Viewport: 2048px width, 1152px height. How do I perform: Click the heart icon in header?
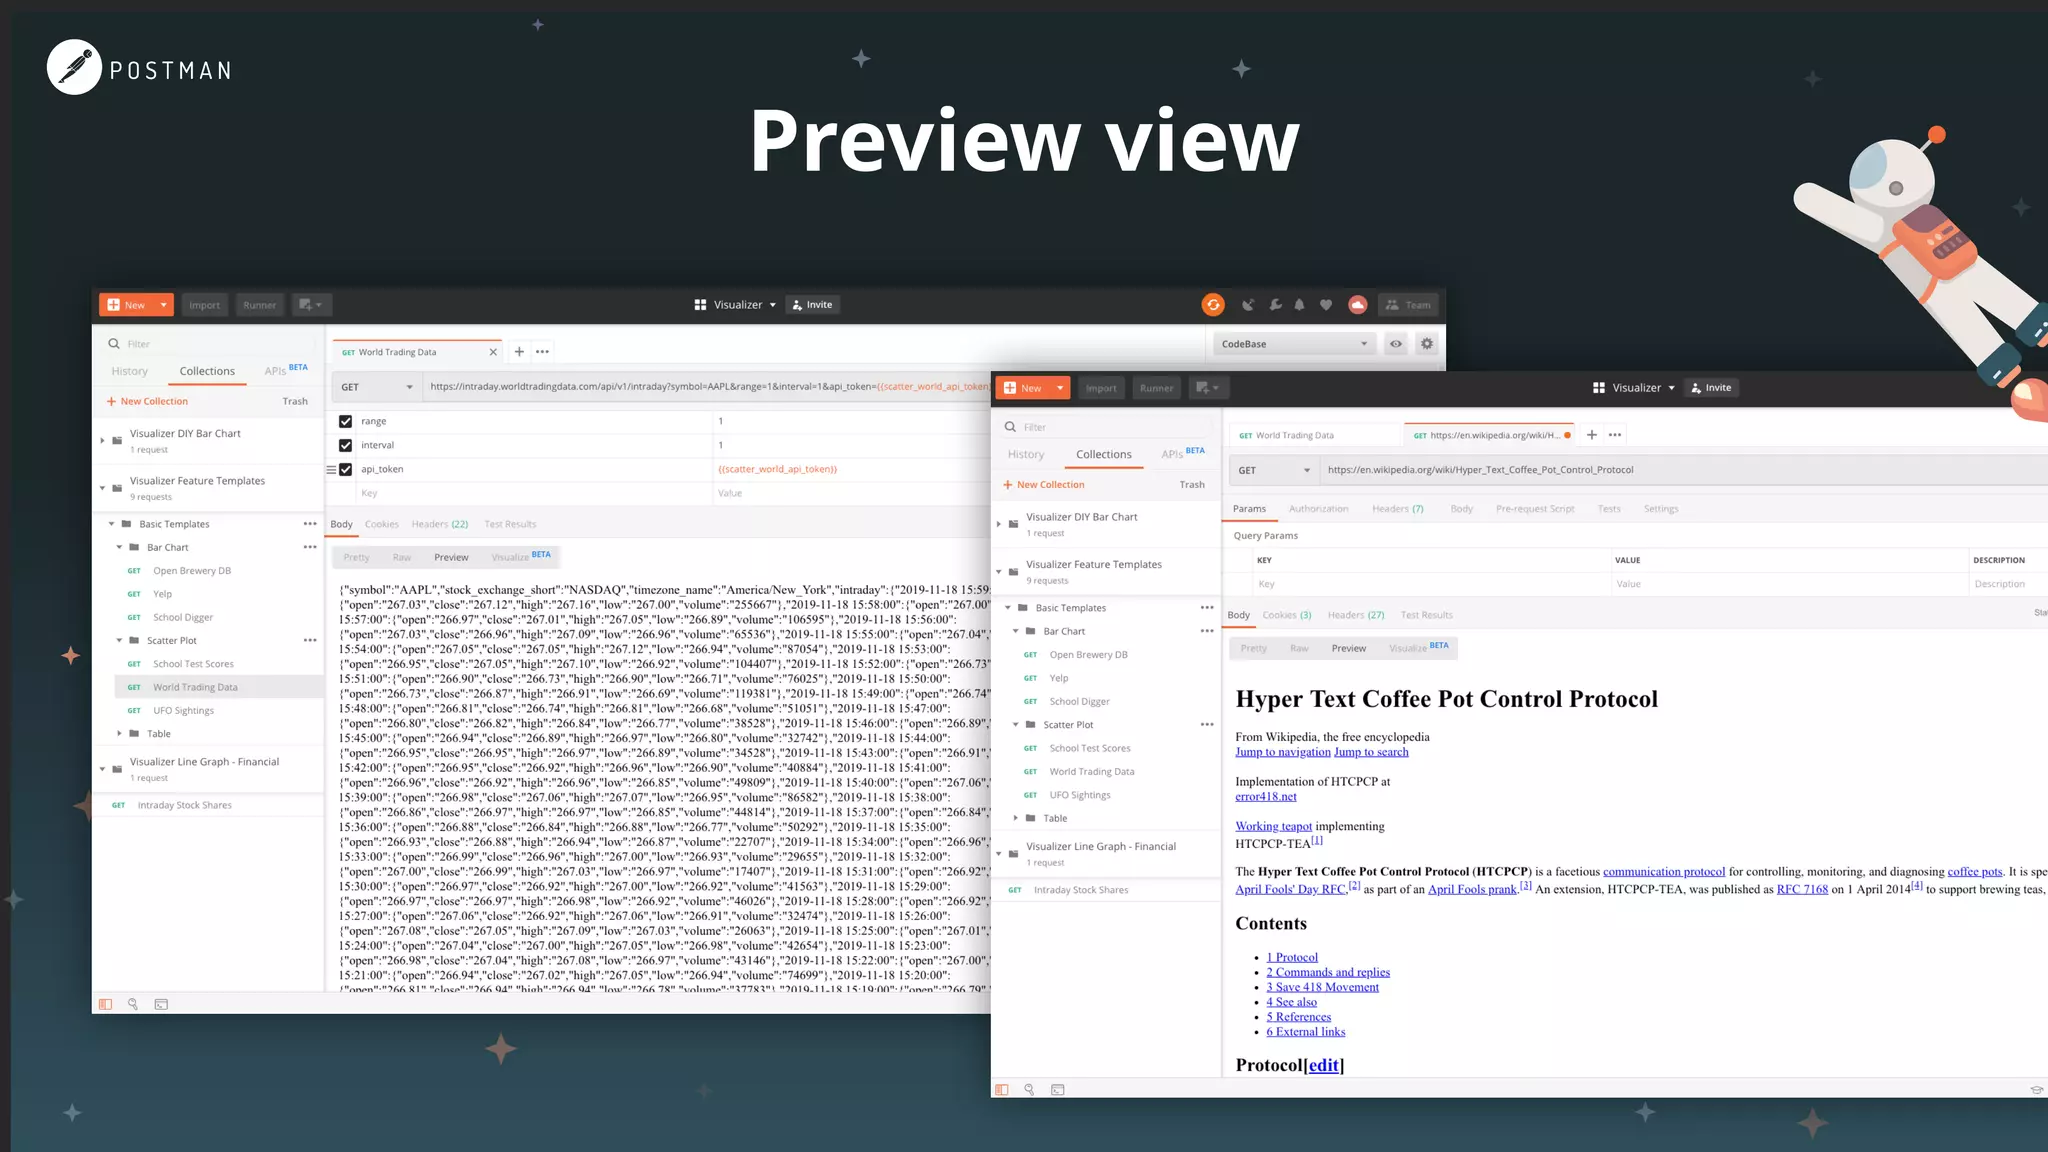1326,305
